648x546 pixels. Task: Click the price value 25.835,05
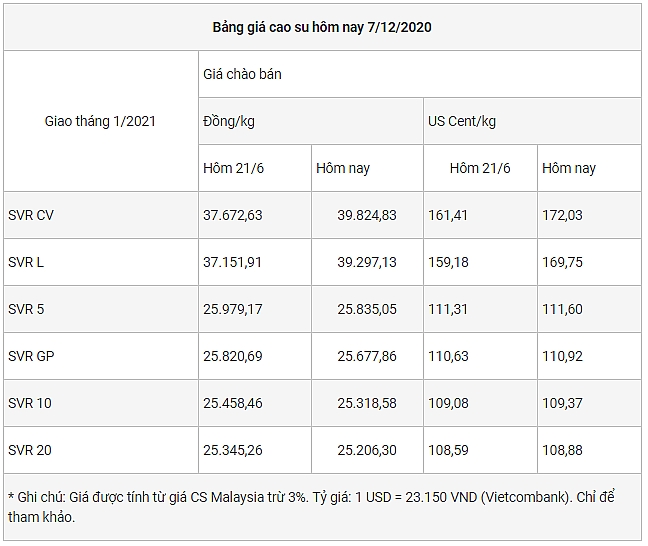click(367, 309)
